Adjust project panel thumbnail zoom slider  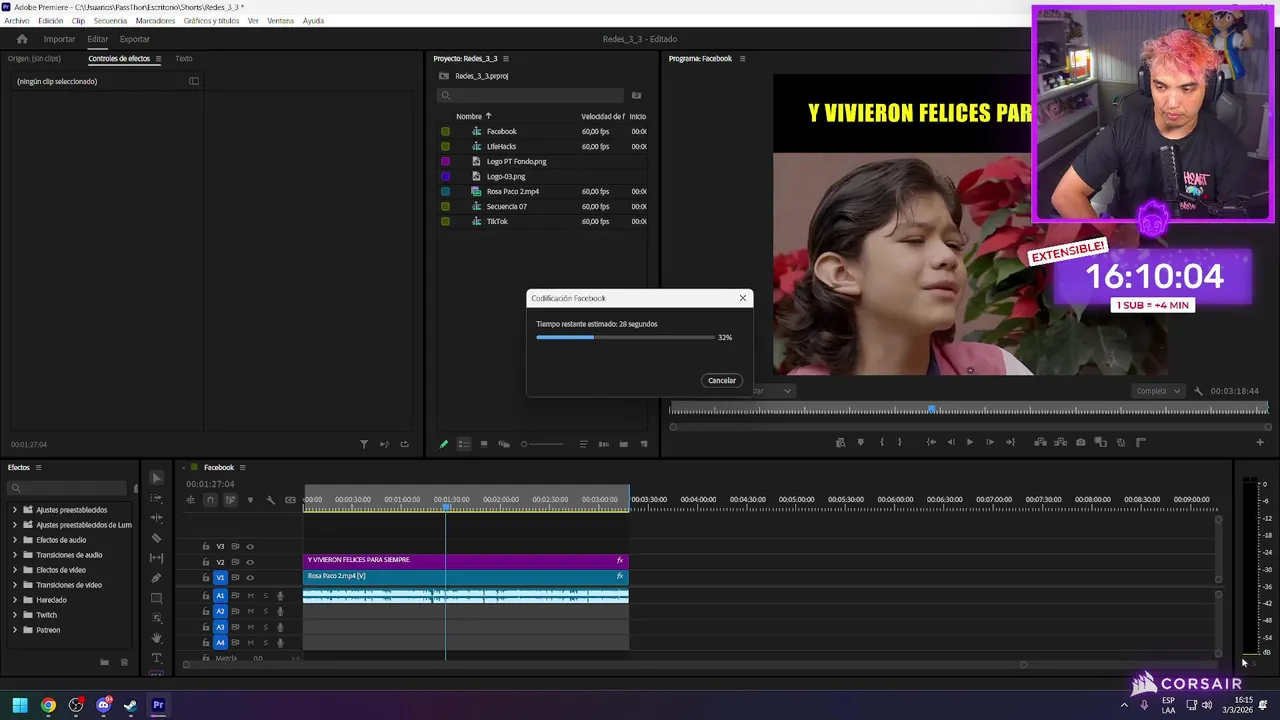(x=540, y=444)
